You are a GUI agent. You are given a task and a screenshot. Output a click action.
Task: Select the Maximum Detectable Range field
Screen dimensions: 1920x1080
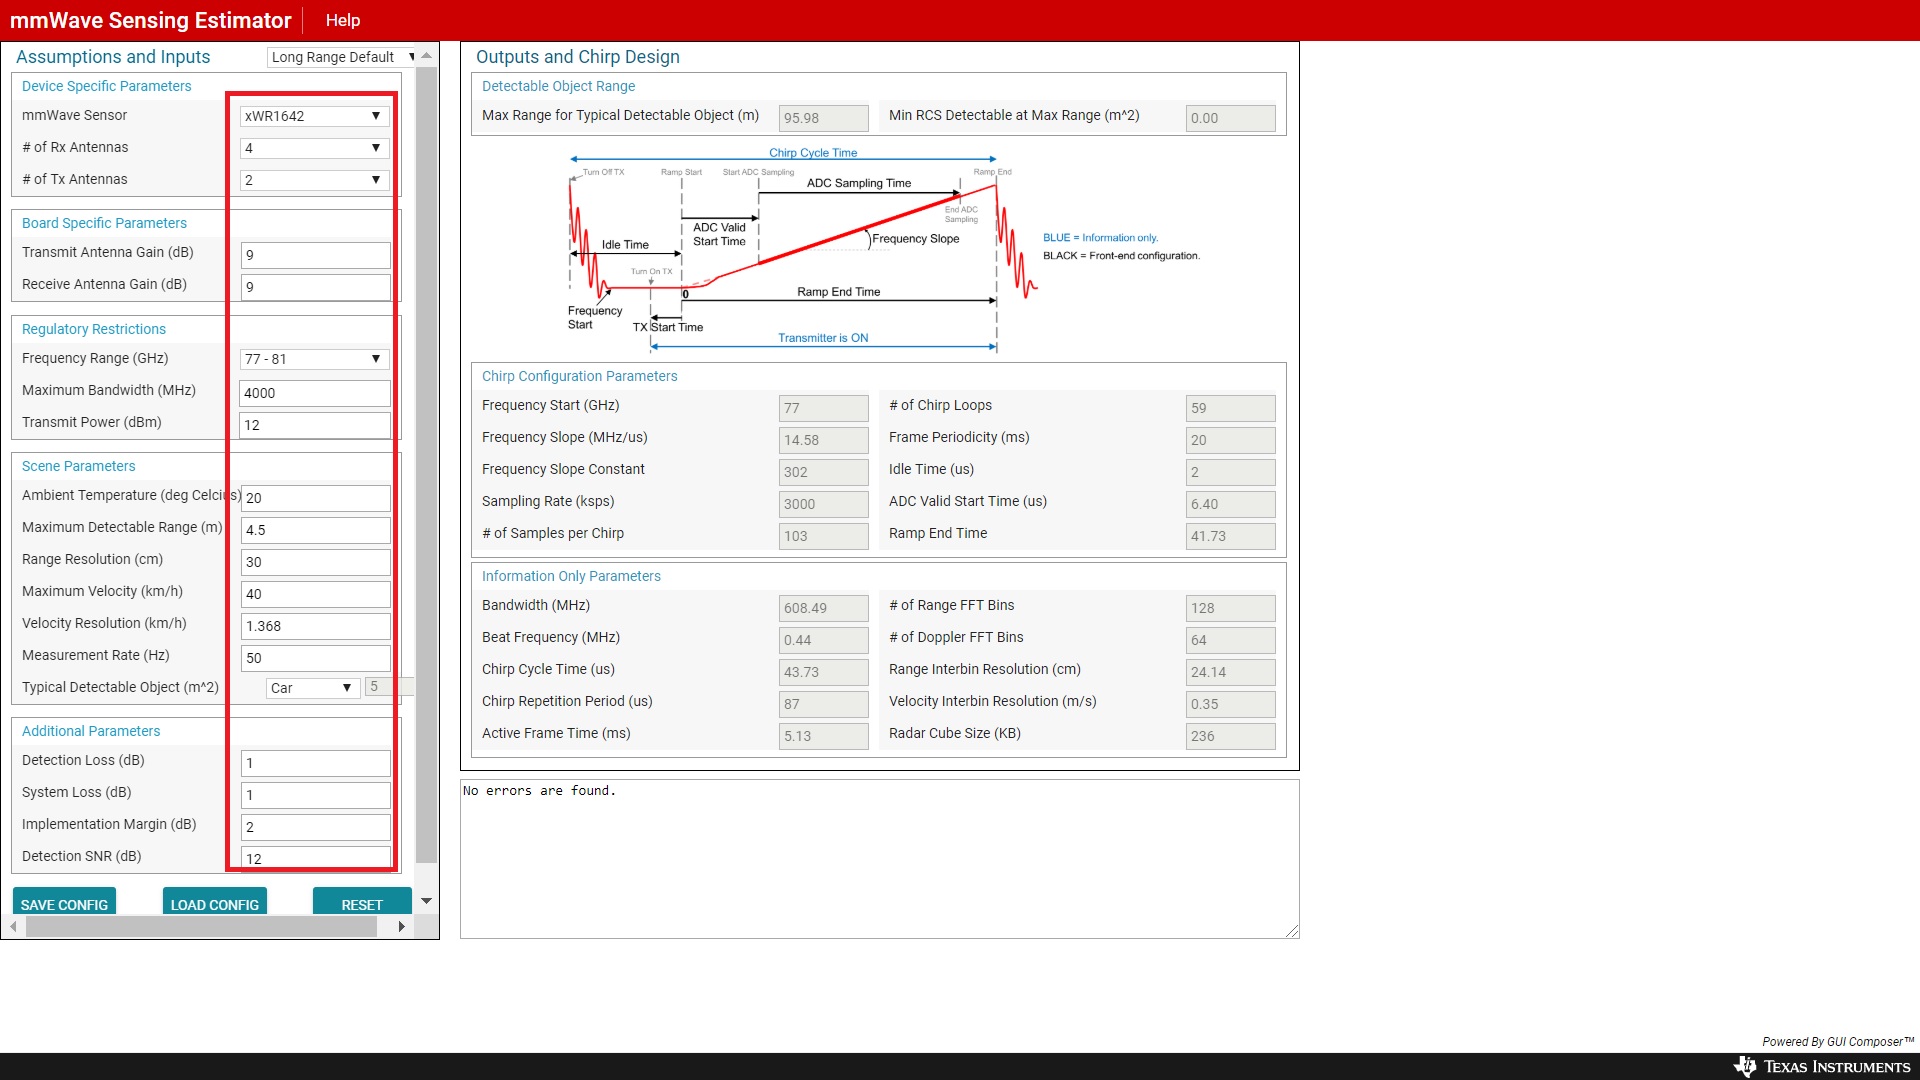pyautogui.click(x=314, y=530)
